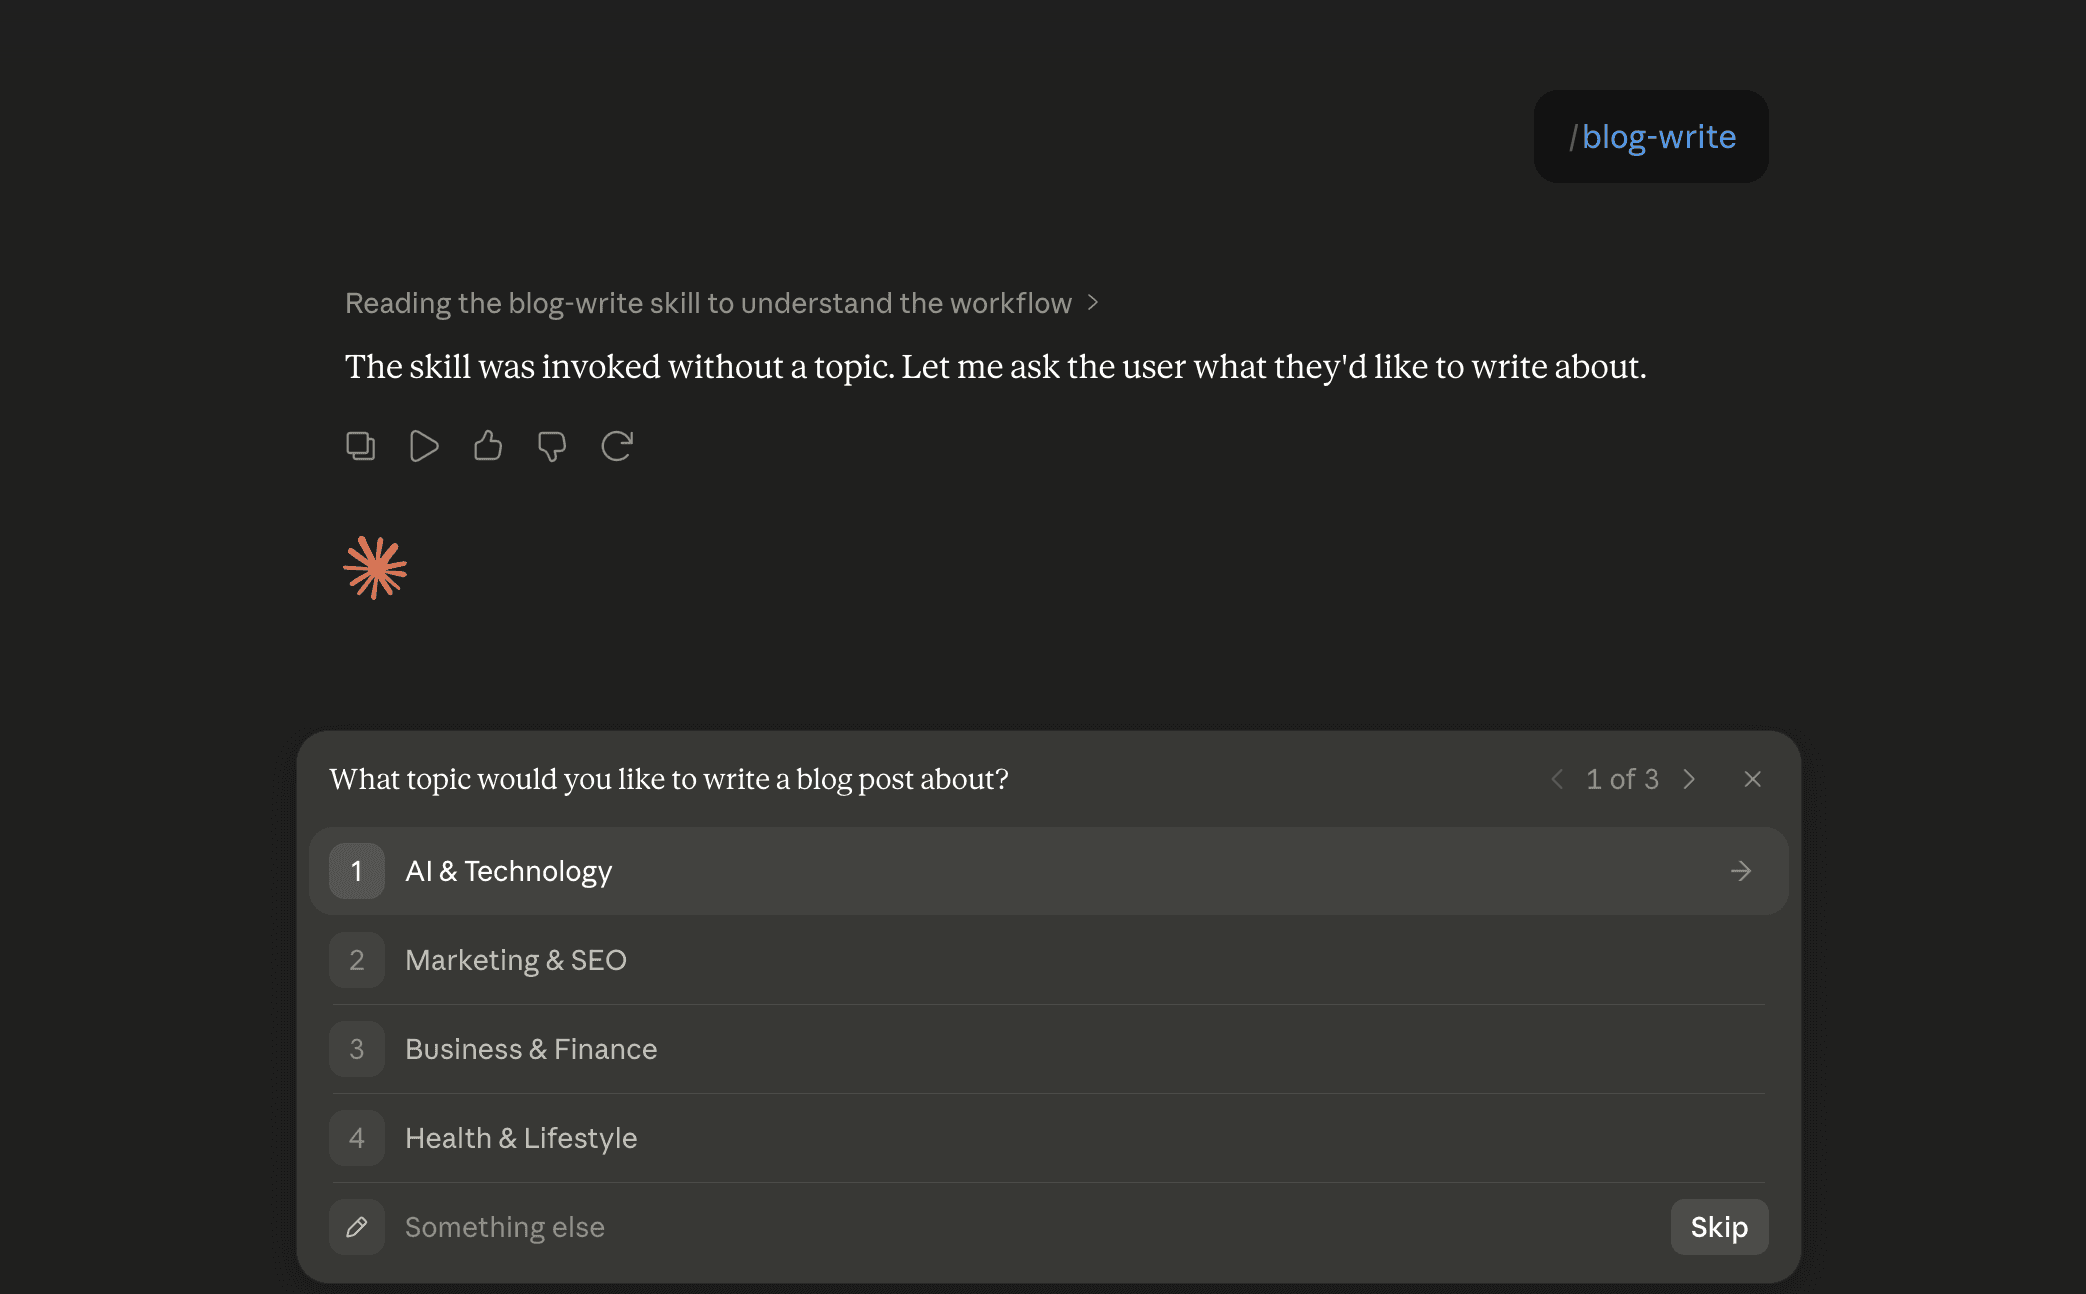
Task: Close the topic question panel
Action: tap(1752, 779)
